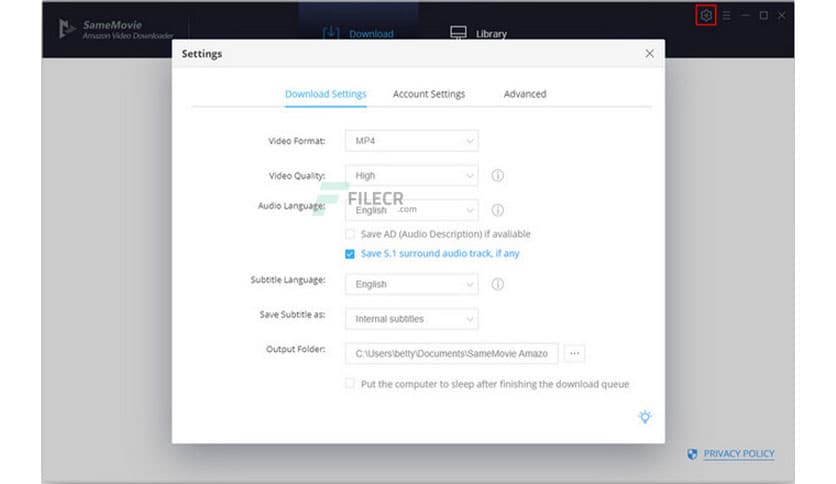Minimize the SameMovie window

click(x=745, y=15)
